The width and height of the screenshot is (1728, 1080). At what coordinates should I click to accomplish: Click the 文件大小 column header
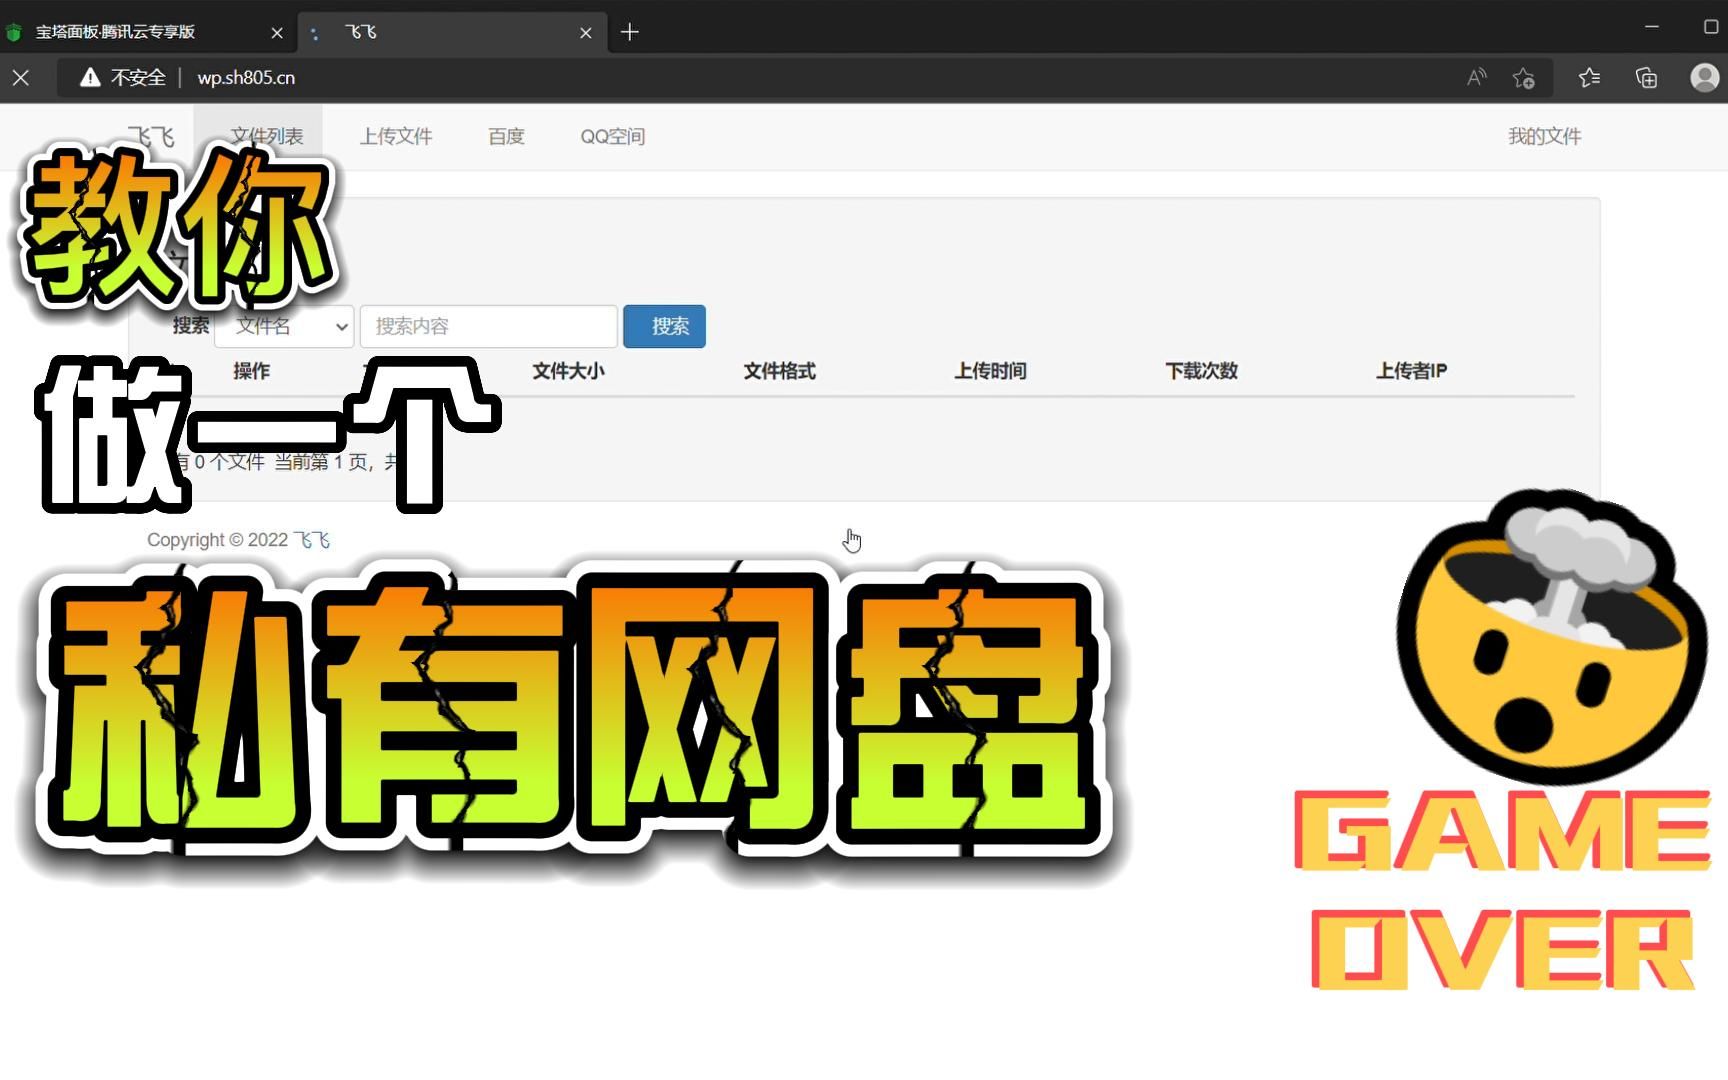point(568,371)
